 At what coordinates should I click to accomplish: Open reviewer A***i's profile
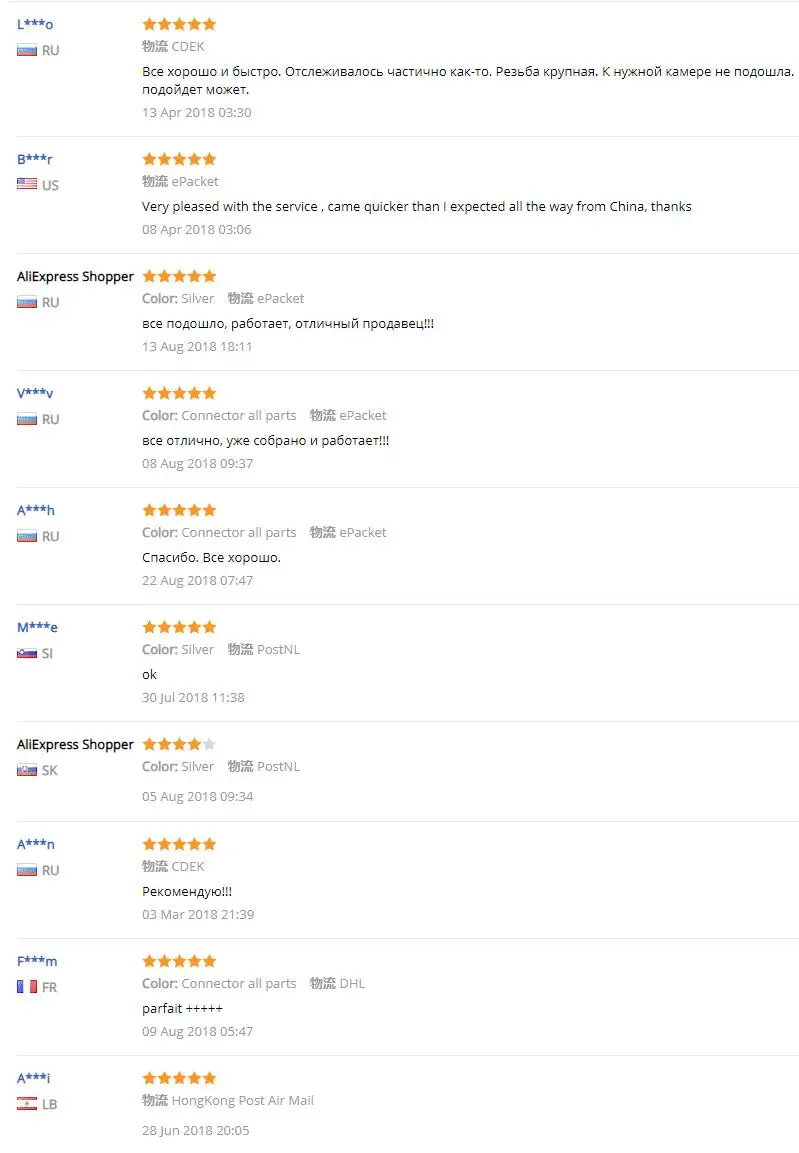pyautogui.click(x=33, y=1078)
